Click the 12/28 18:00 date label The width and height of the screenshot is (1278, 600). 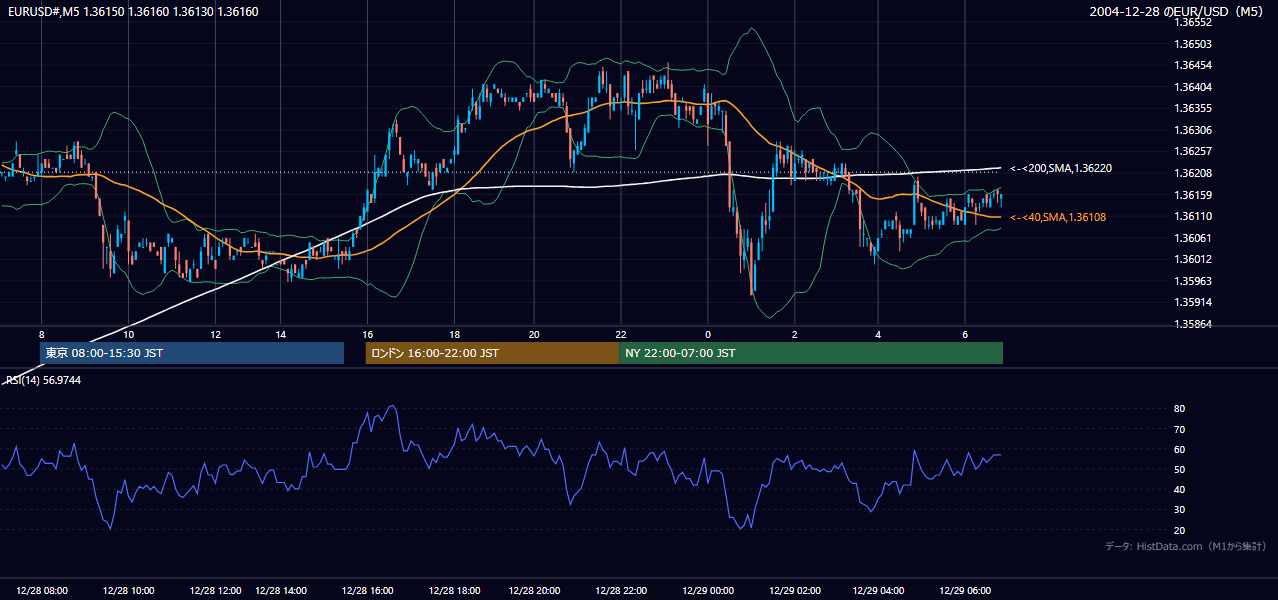[x=454, y=590]
